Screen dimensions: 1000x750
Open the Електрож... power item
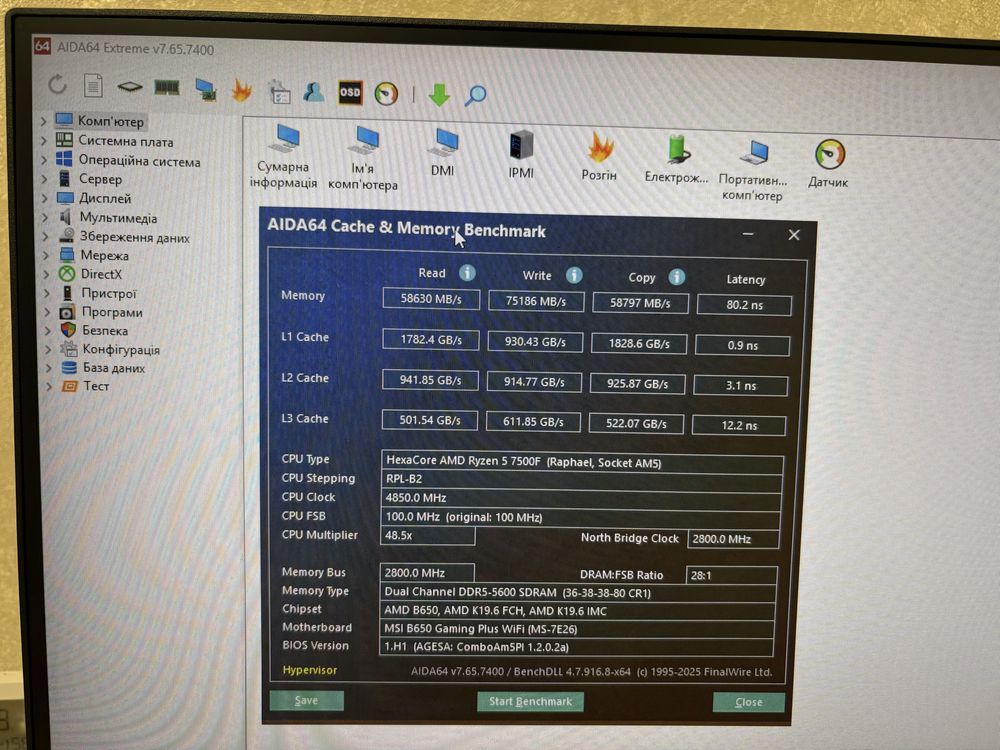676,158
